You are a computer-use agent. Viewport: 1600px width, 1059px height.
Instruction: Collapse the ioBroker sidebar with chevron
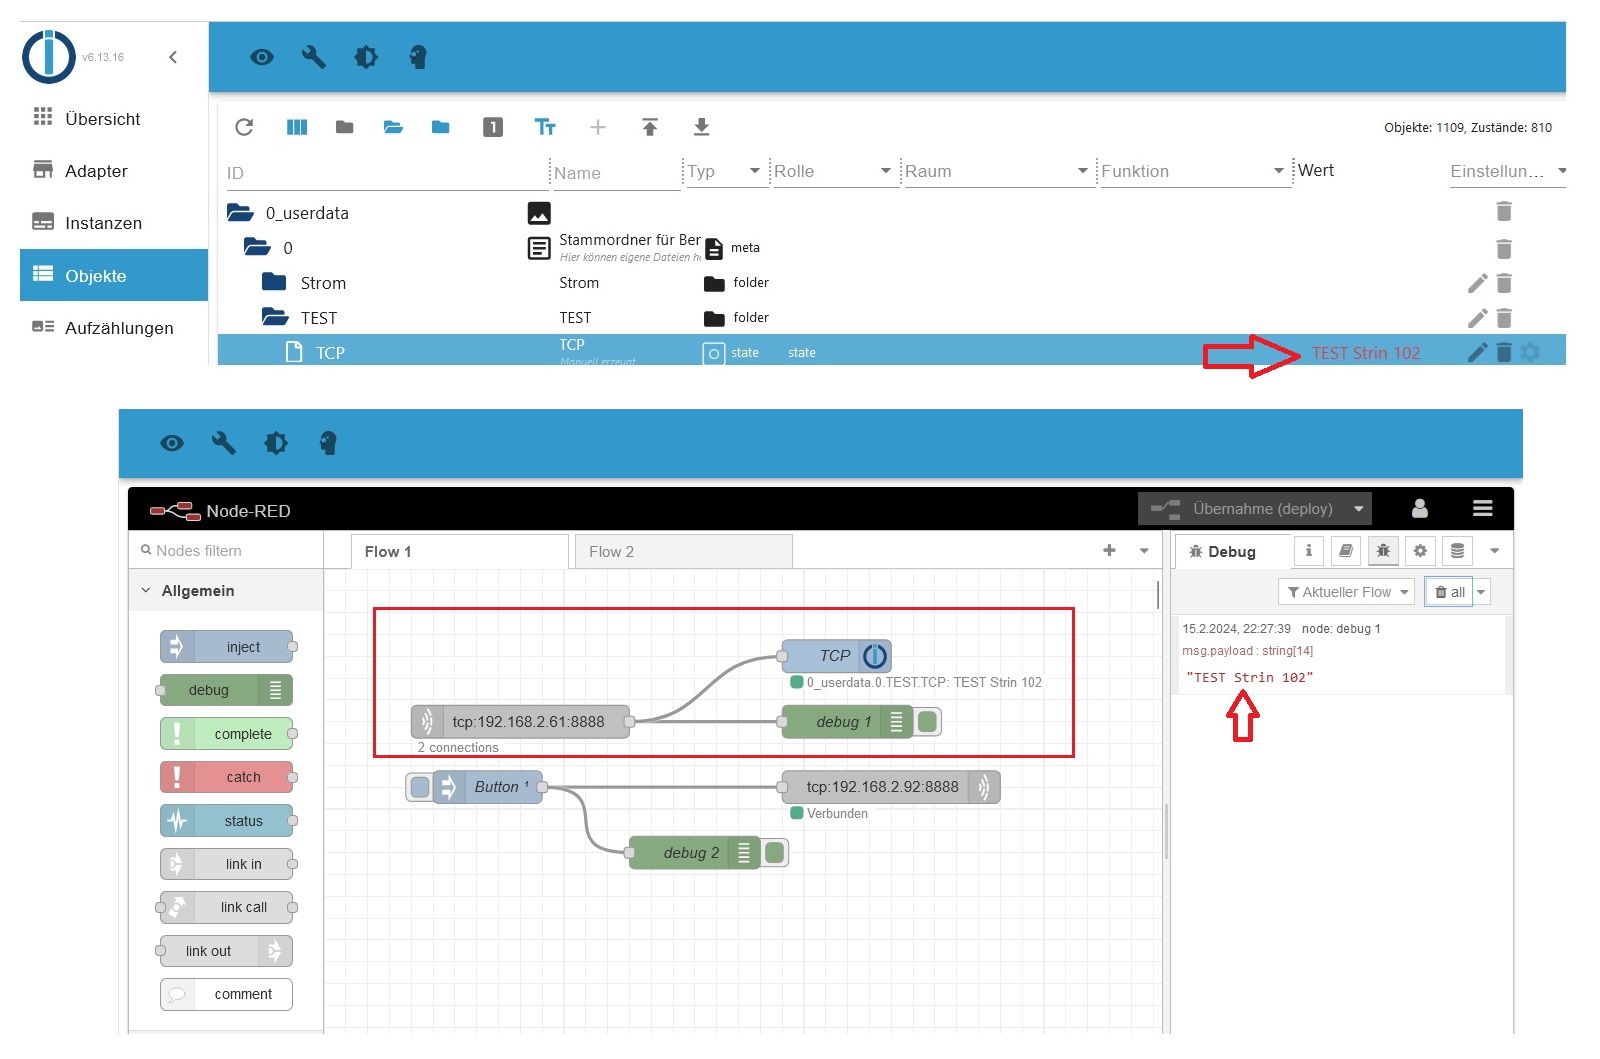tap(173, 57)
